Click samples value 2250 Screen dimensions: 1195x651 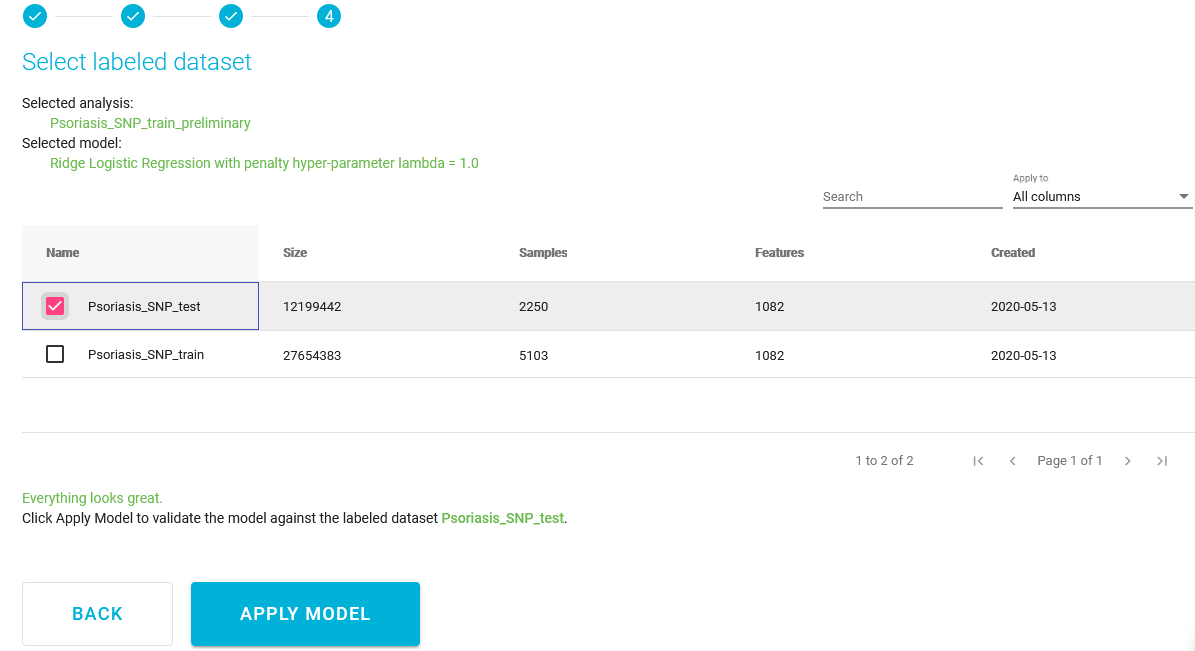tap(533, 306)
